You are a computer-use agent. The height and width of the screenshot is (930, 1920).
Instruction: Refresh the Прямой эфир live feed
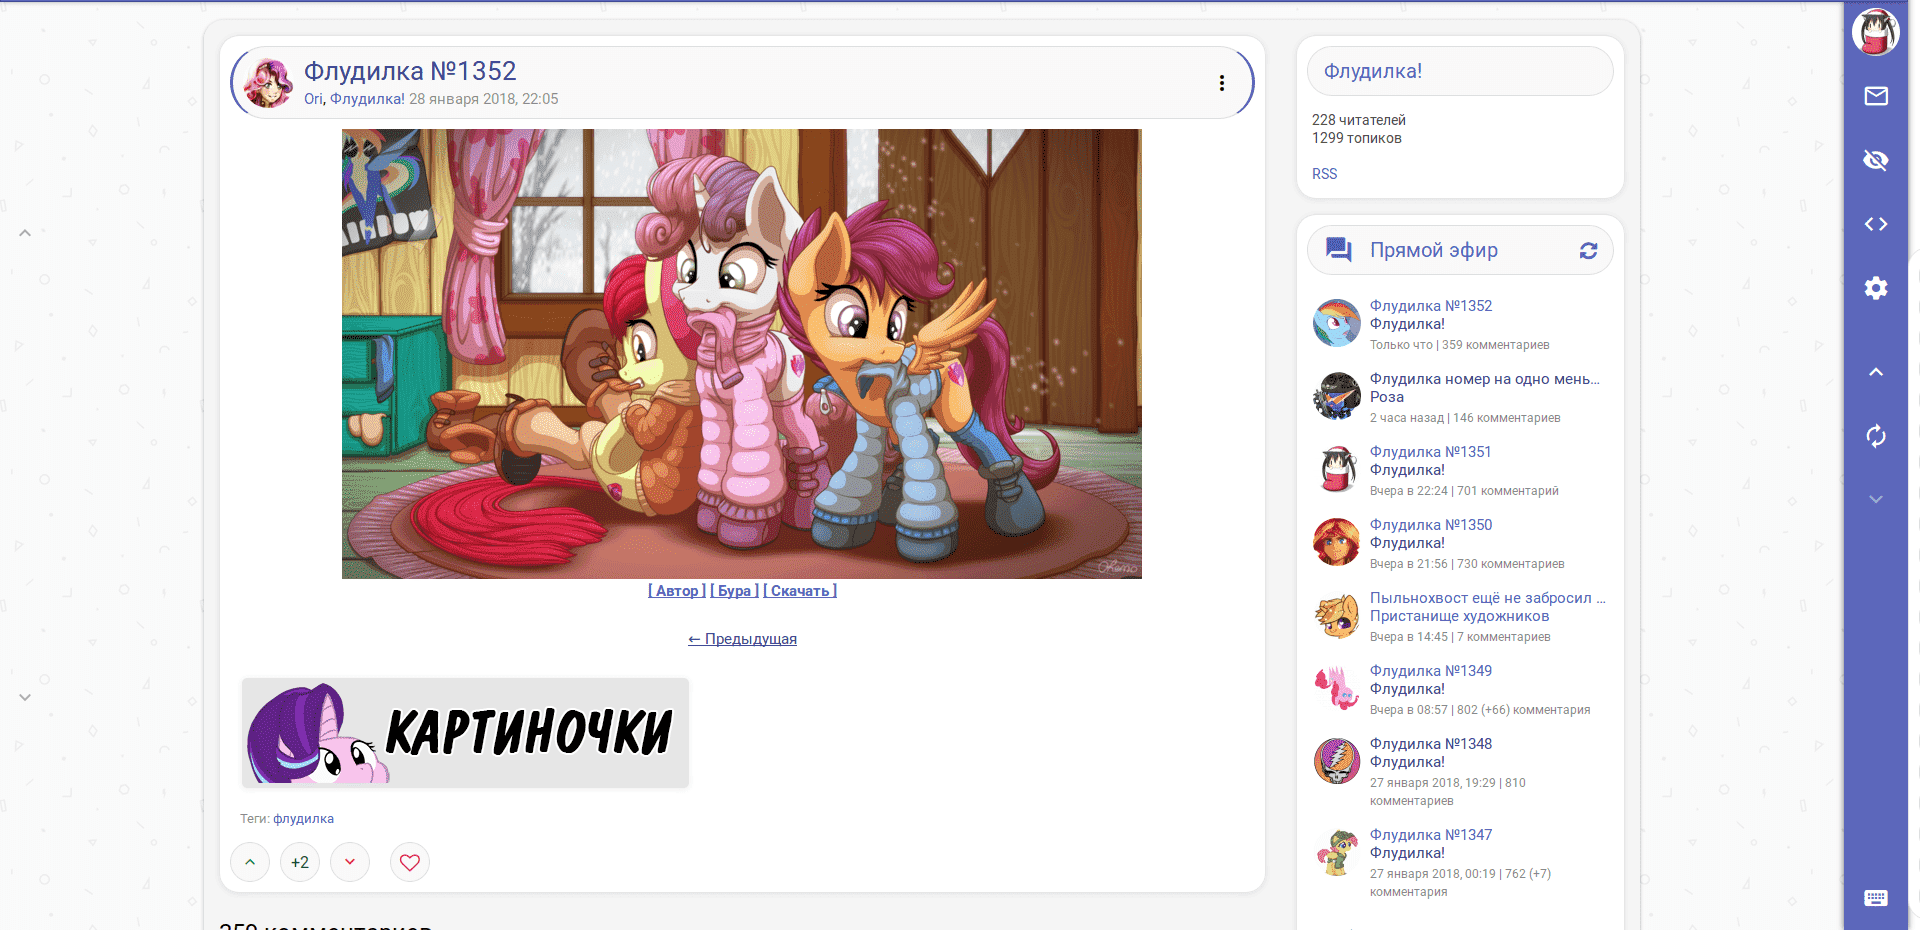coord(1588,251)
